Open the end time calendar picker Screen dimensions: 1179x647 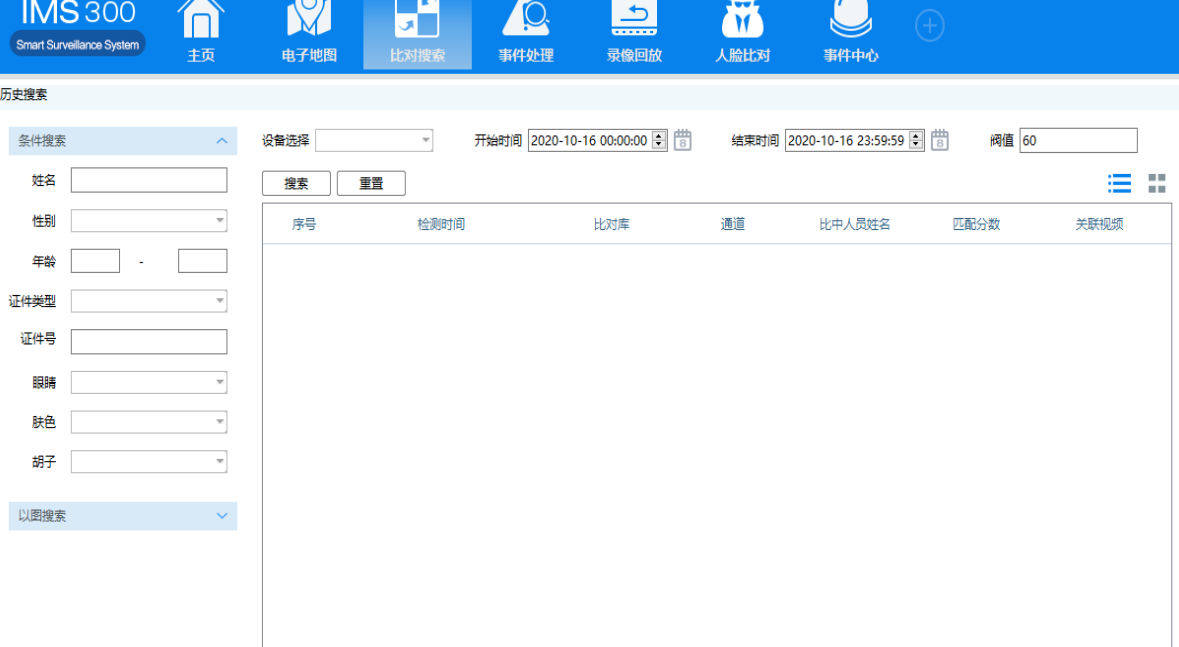click(x=938, y=140)
